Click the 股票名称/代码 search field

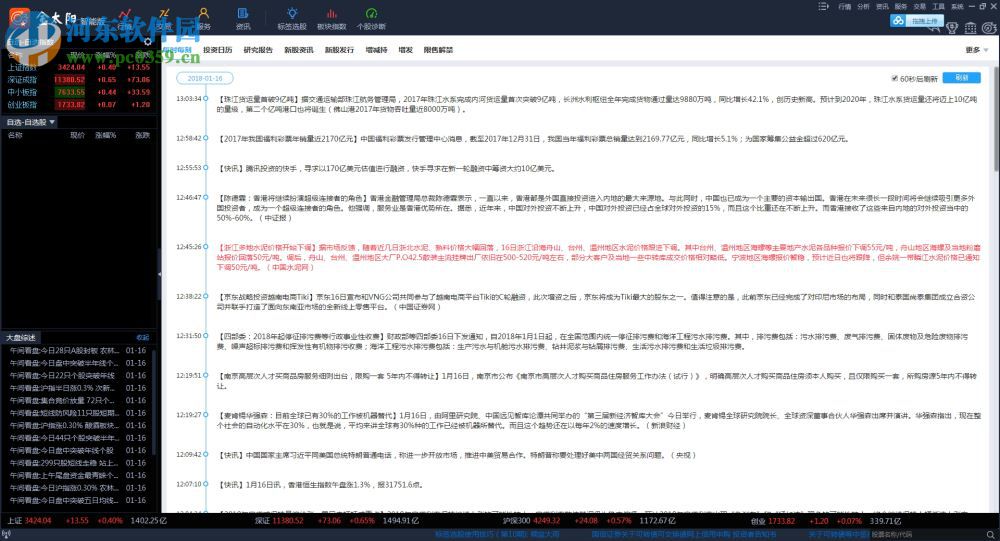pos(927,535)
